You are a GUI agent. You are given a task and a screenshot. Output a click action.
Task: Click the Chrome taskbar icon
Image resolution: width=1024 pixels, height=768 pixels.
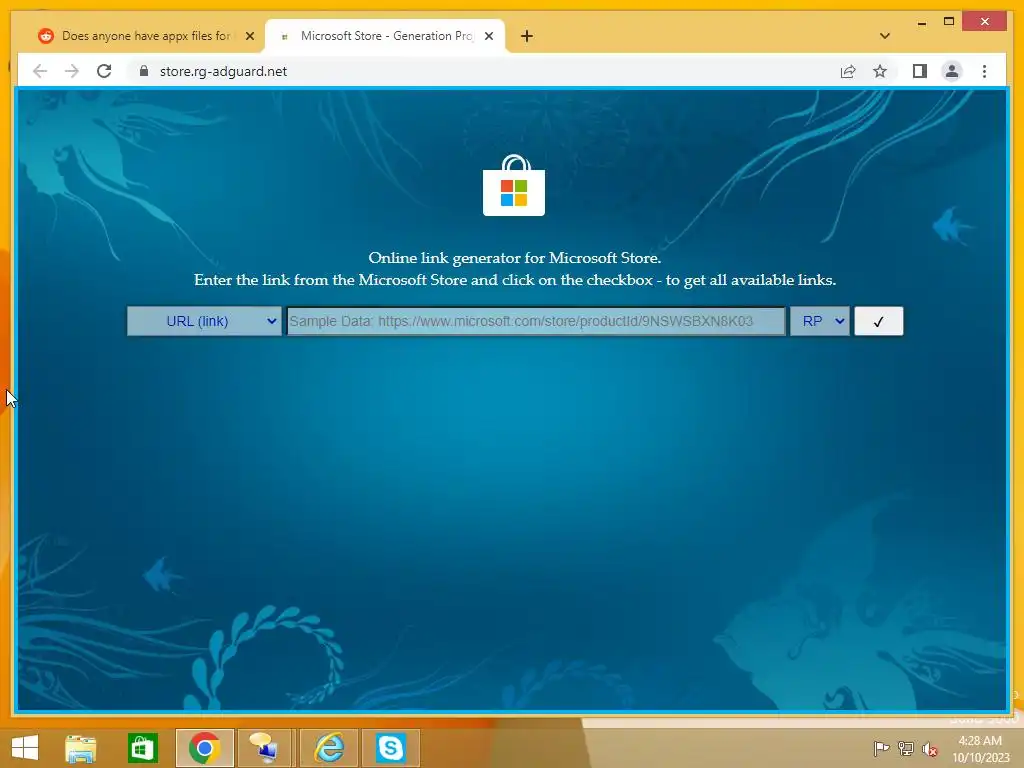[x=204, y=748]
